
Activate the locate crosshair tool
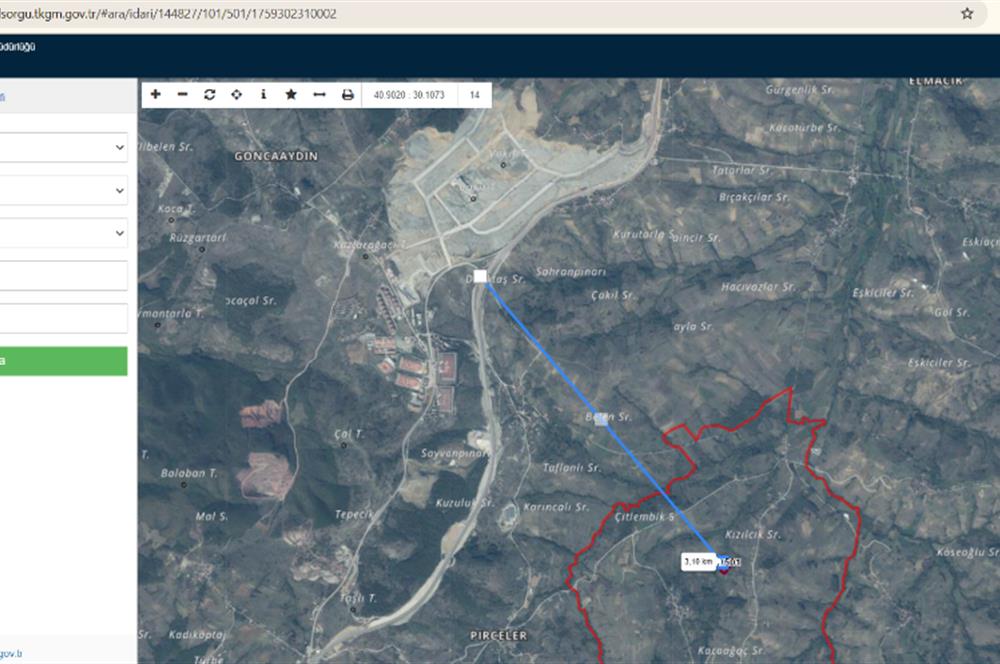click(237, 94)
